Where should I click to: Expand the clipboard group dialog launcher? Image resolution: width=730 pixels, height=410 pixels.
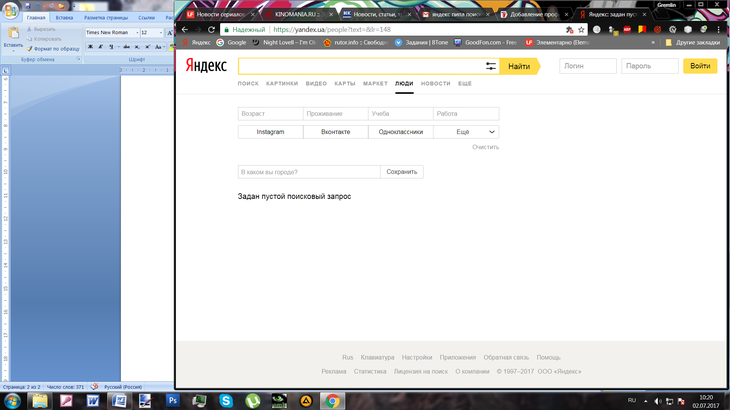click(x=78, y=60)
